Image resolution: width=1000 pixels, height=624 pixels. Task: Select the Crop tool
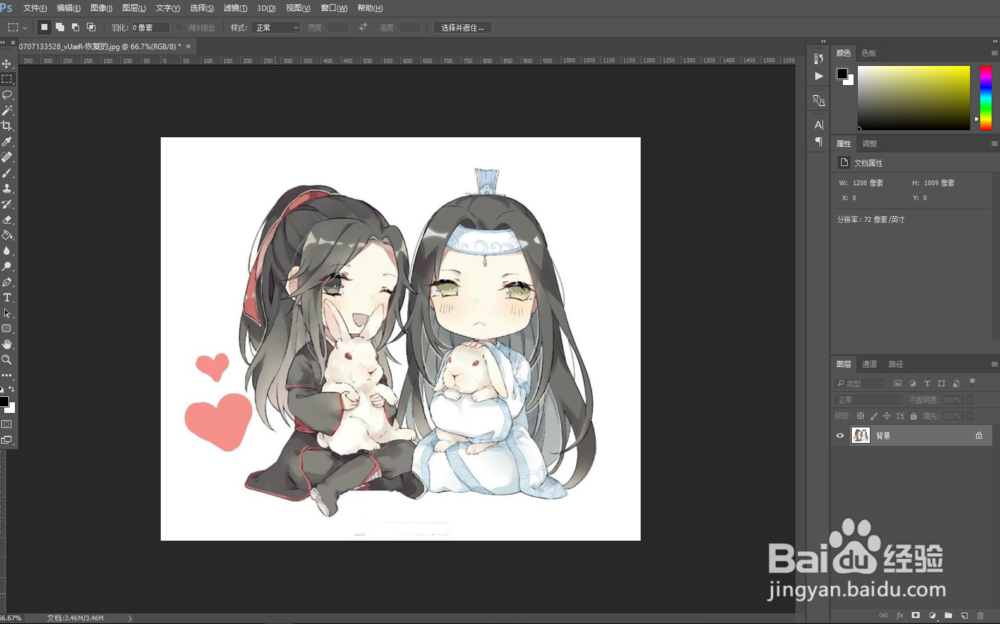[x=7, y=126]
